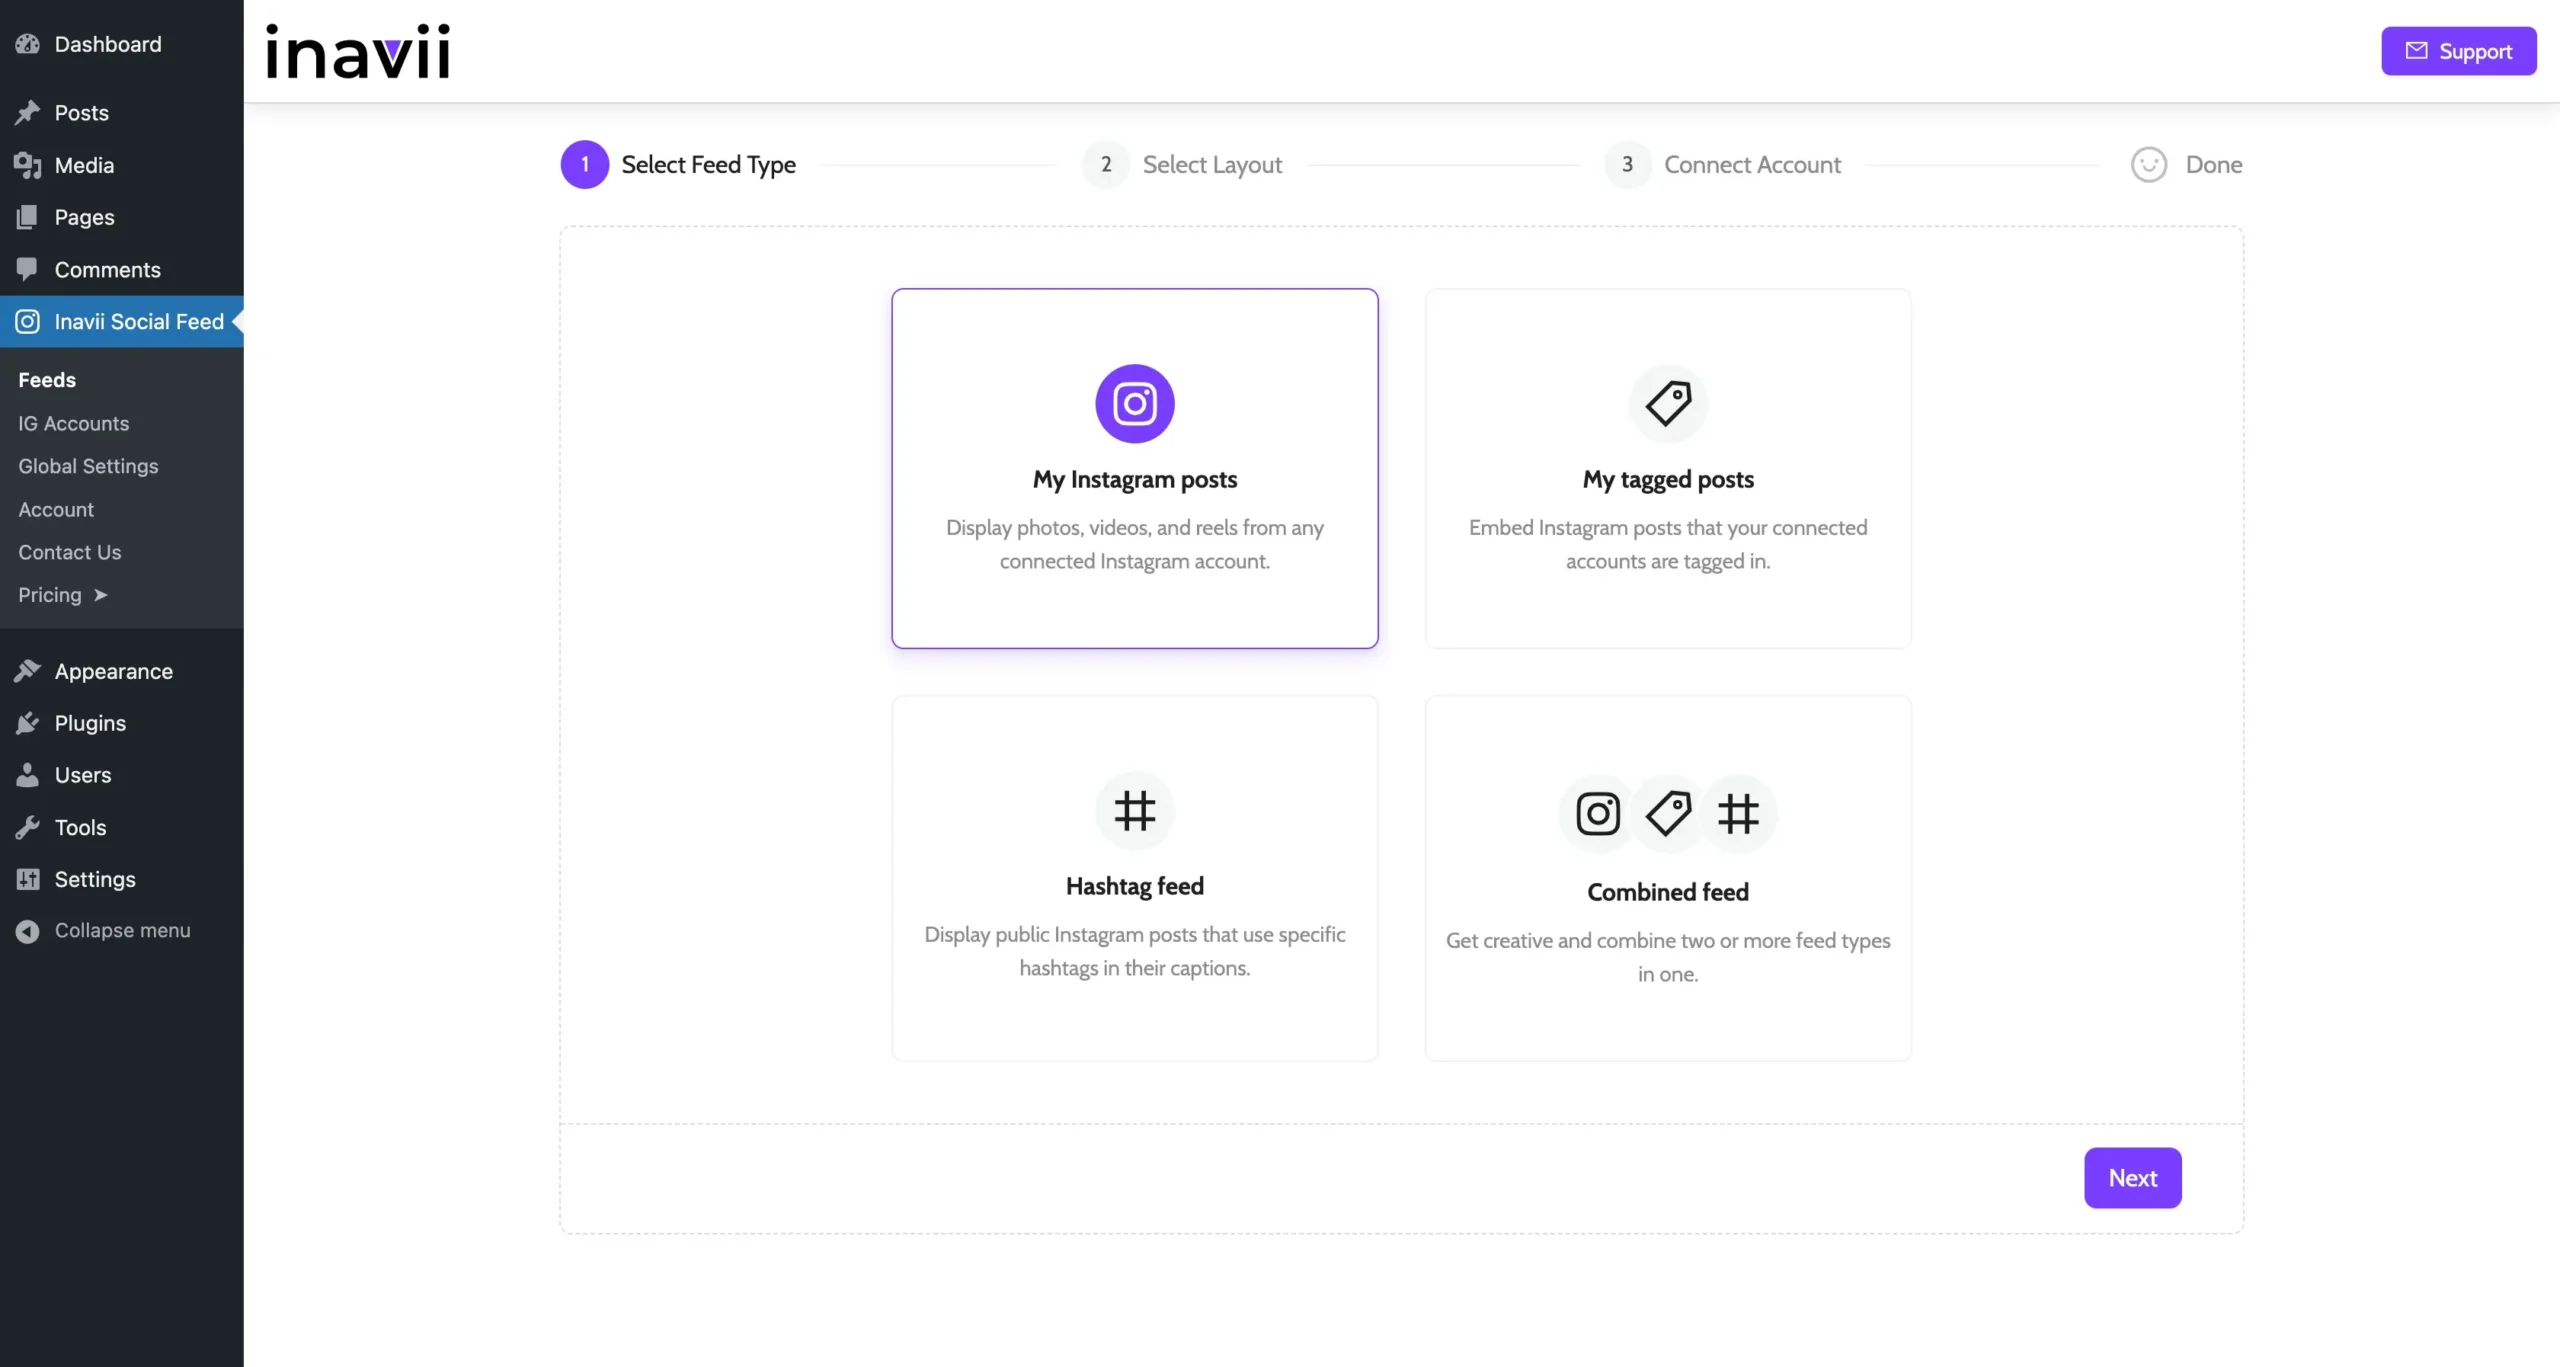The image size is (2560, 1367).
Task: Open Inavii Social Feed sidebar menu
Action: coord(138,322)
